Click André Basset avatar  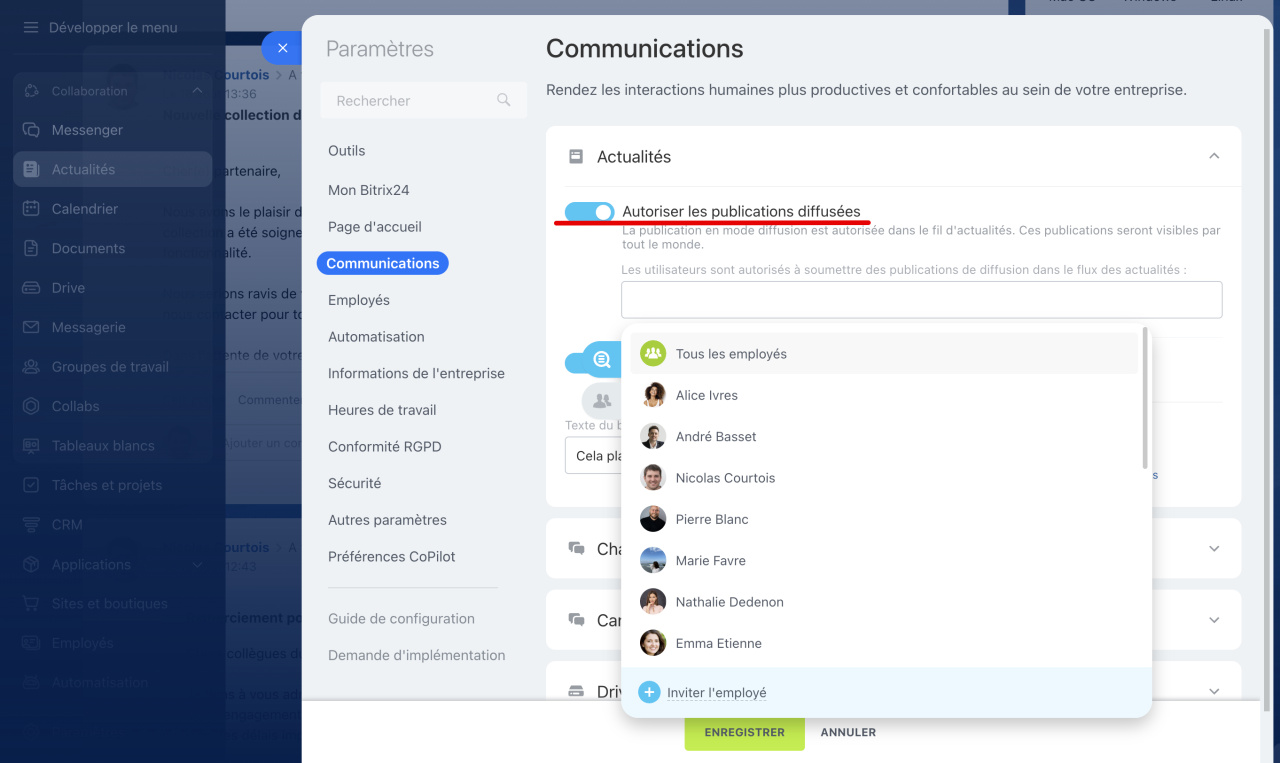[x=653, y=436]
